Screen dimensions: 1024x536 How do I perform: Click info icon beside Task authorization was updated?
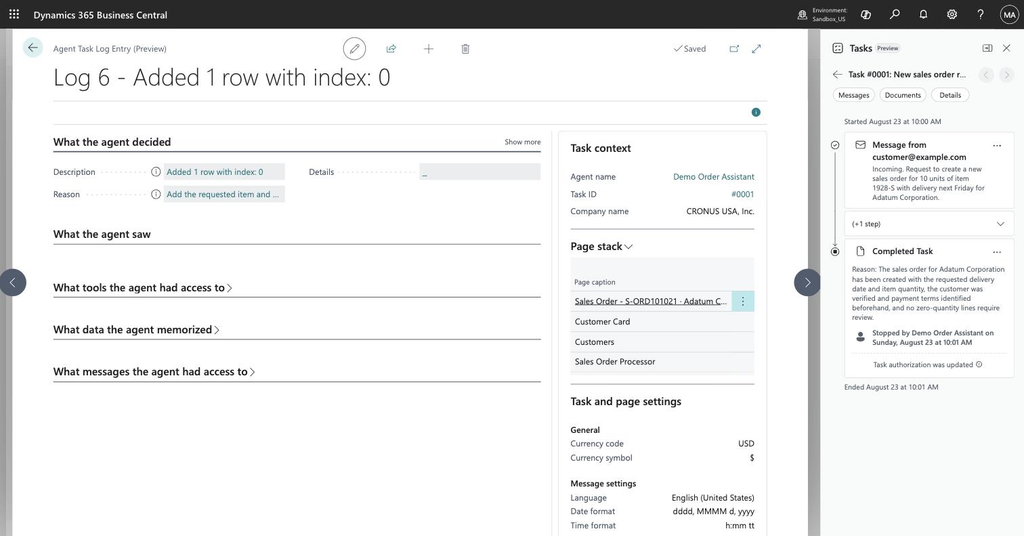pyautogui.click(x=979, y=364)
